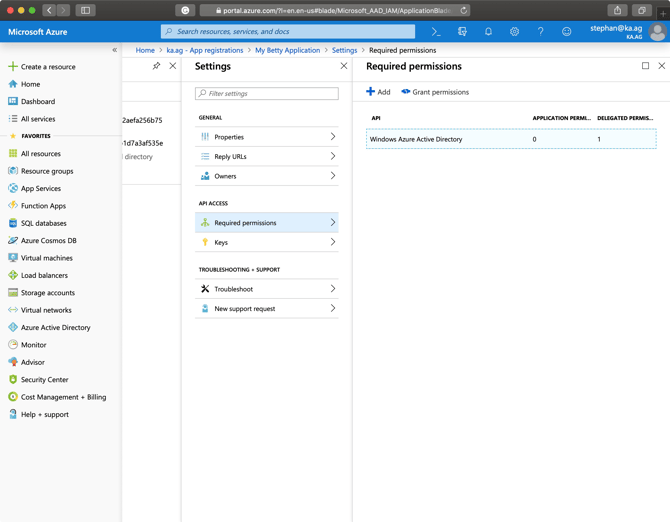Open Owners settings row
This screenshot has height=522, width=670.
click(267, 176)
